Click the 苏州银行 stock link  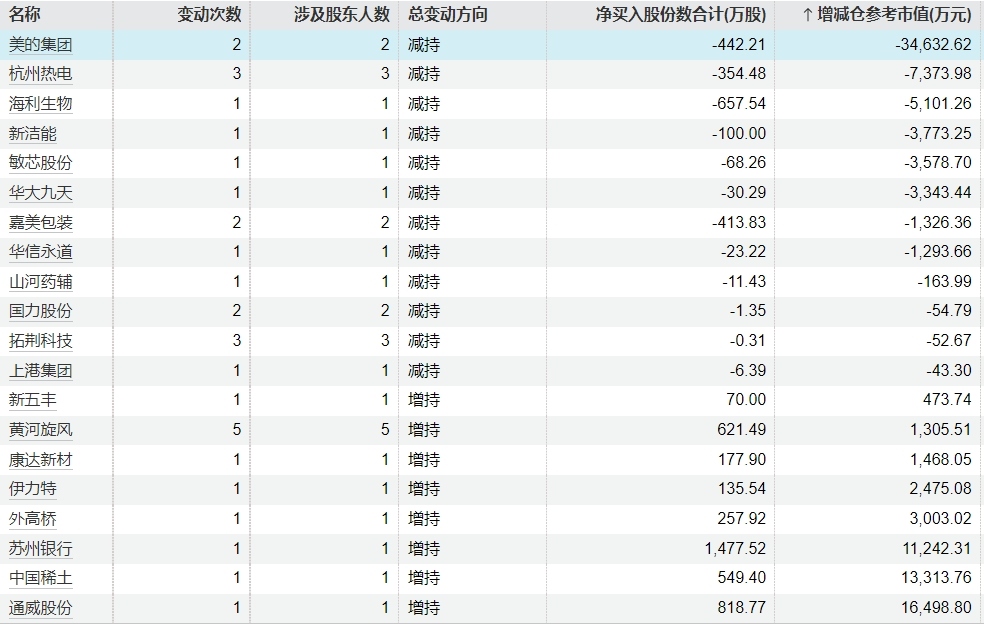[x=40, y=548]
